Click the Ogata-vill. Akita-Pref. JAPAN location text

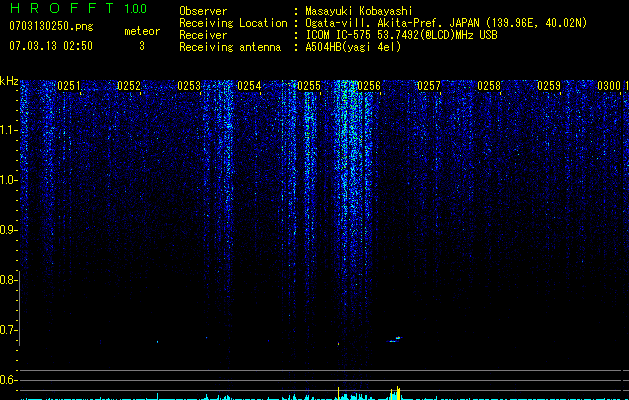(x=446, y=23)
